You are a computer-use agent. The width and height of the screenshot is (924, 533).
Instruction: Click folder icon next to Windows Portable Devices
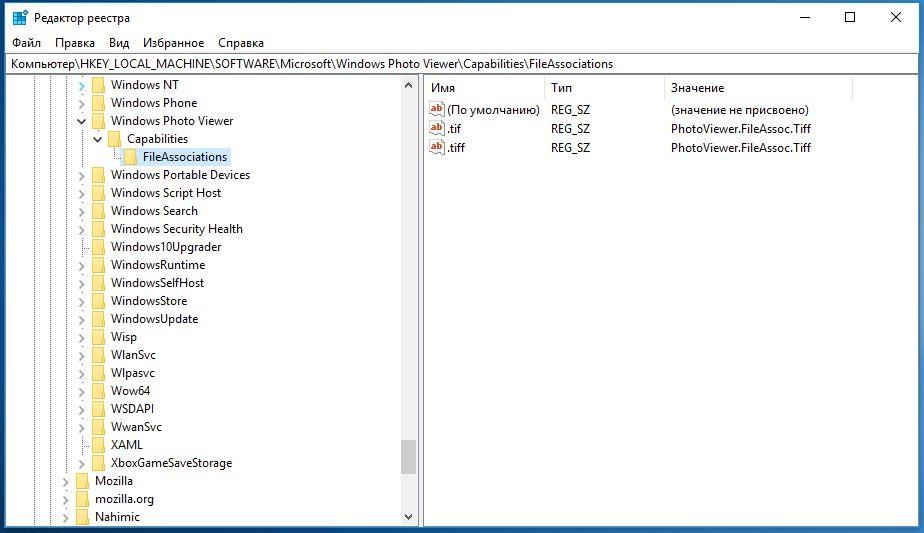(98, 175)
